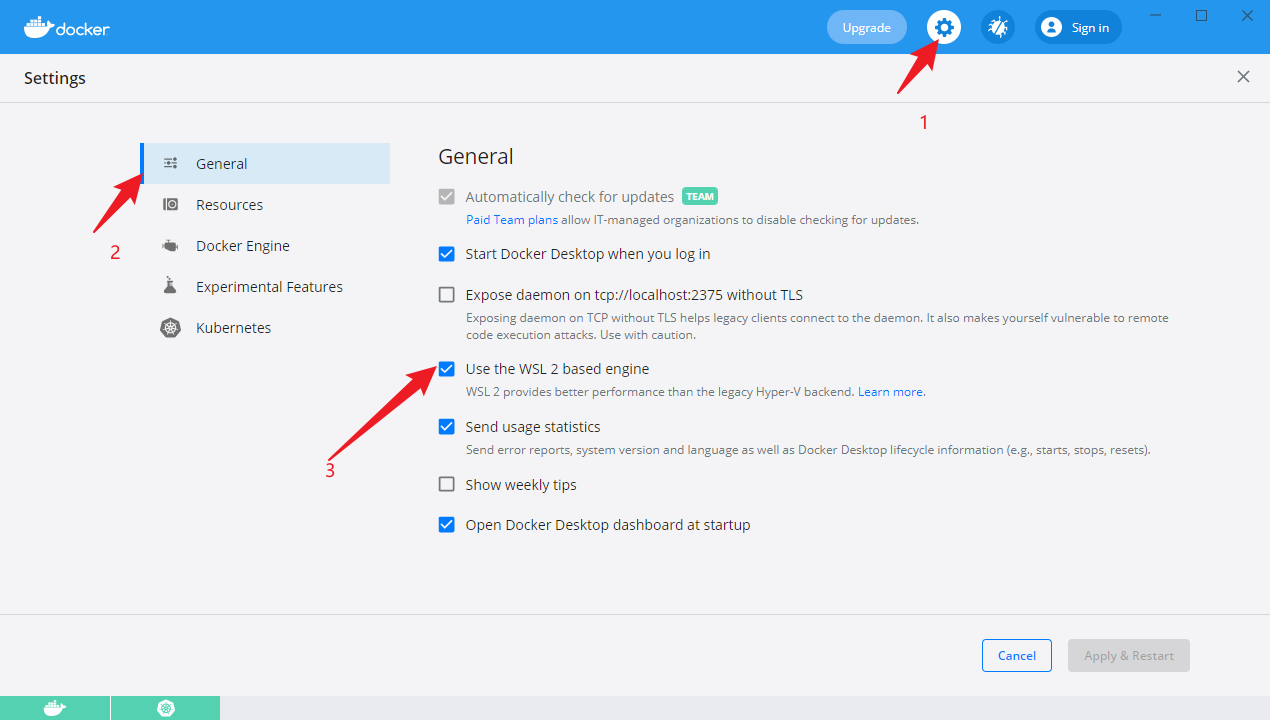The width and height of the screenshot is (1270, 720).
Task: Enable Show weekly tips checkbox
Action: tap(447, 484)
